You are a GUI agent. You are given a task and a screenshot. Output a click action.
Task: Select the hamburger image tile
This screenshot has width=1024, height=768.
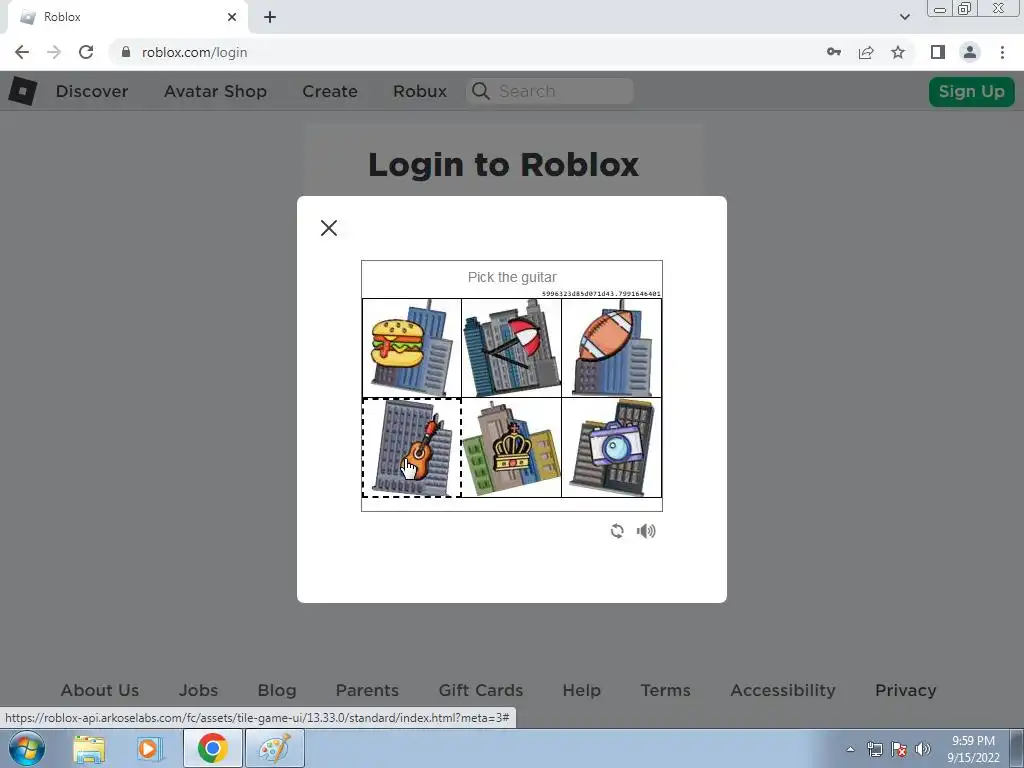pyautogui.click(x=412, y=348)
